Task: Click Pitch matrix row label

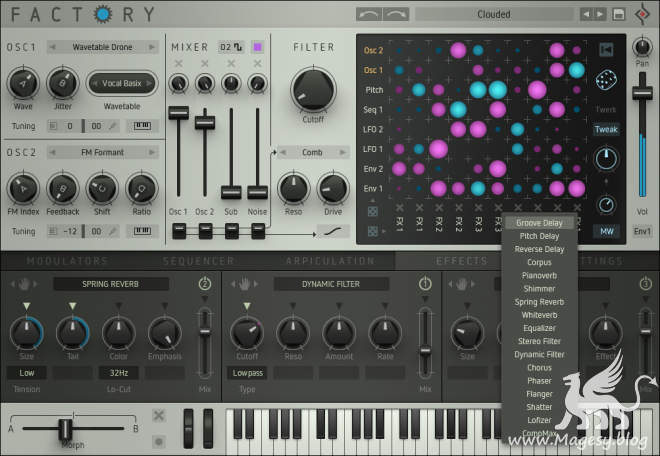Action: (x=374, y=90)
